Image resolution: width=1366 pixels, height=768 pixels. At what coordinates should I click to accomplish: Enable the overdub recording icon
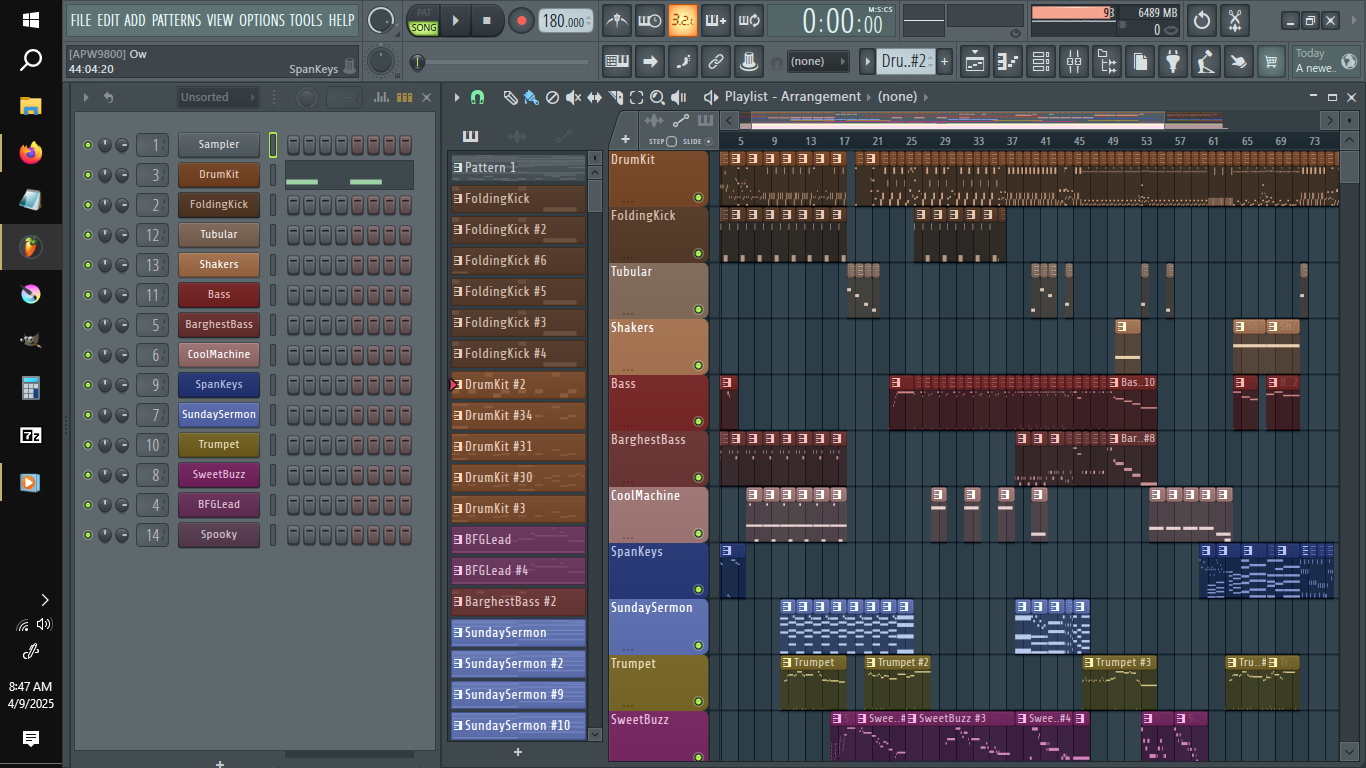click(x=715, y=20)
